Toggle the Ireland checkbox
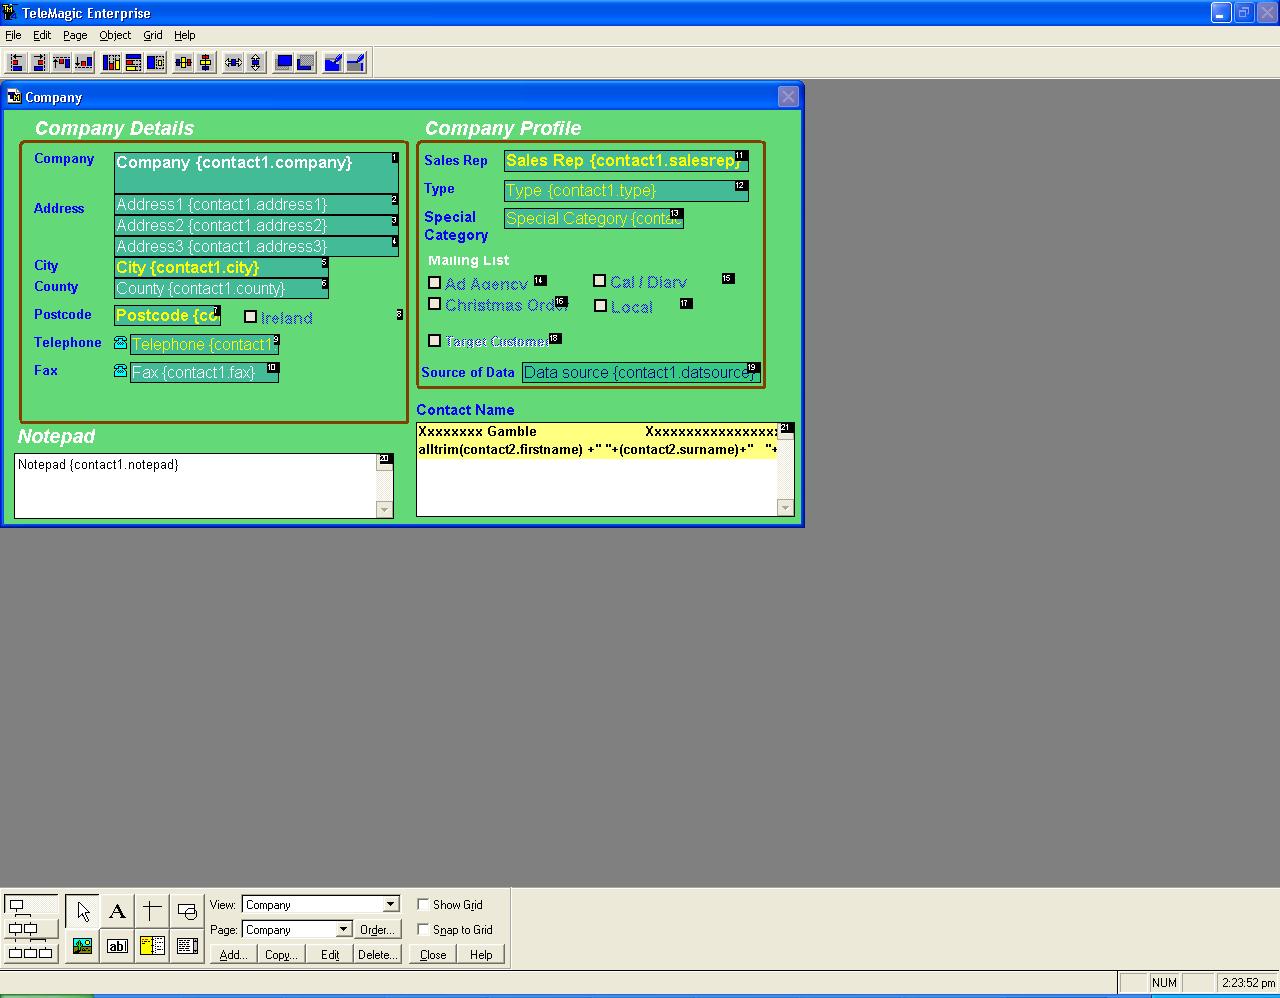This screenshot has height=998, width=1280. [251, 317]
